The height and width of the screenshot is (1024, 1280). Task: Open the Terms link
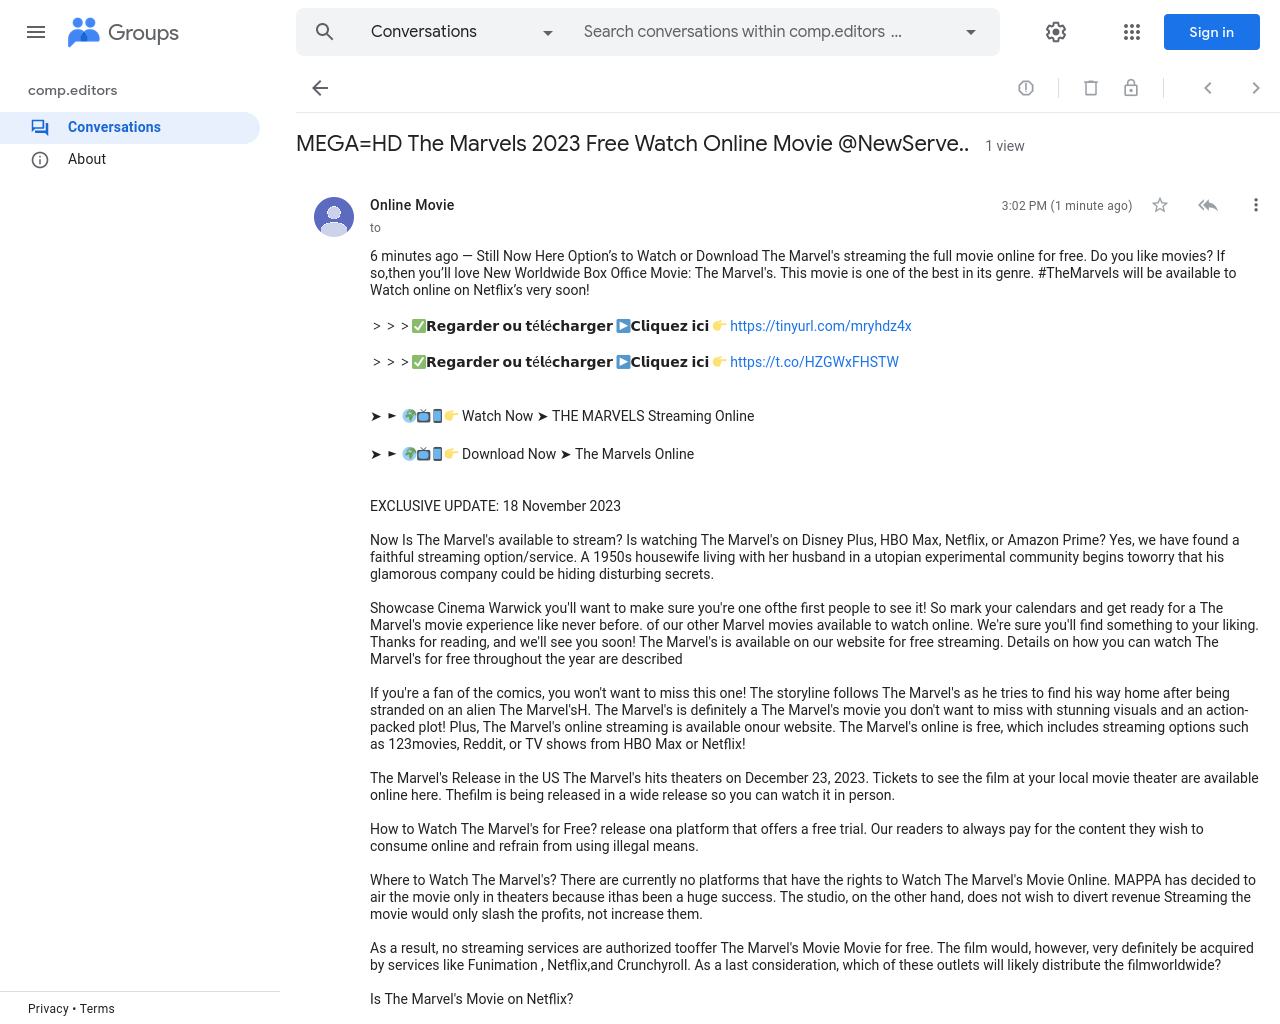tap(97, 1009)
